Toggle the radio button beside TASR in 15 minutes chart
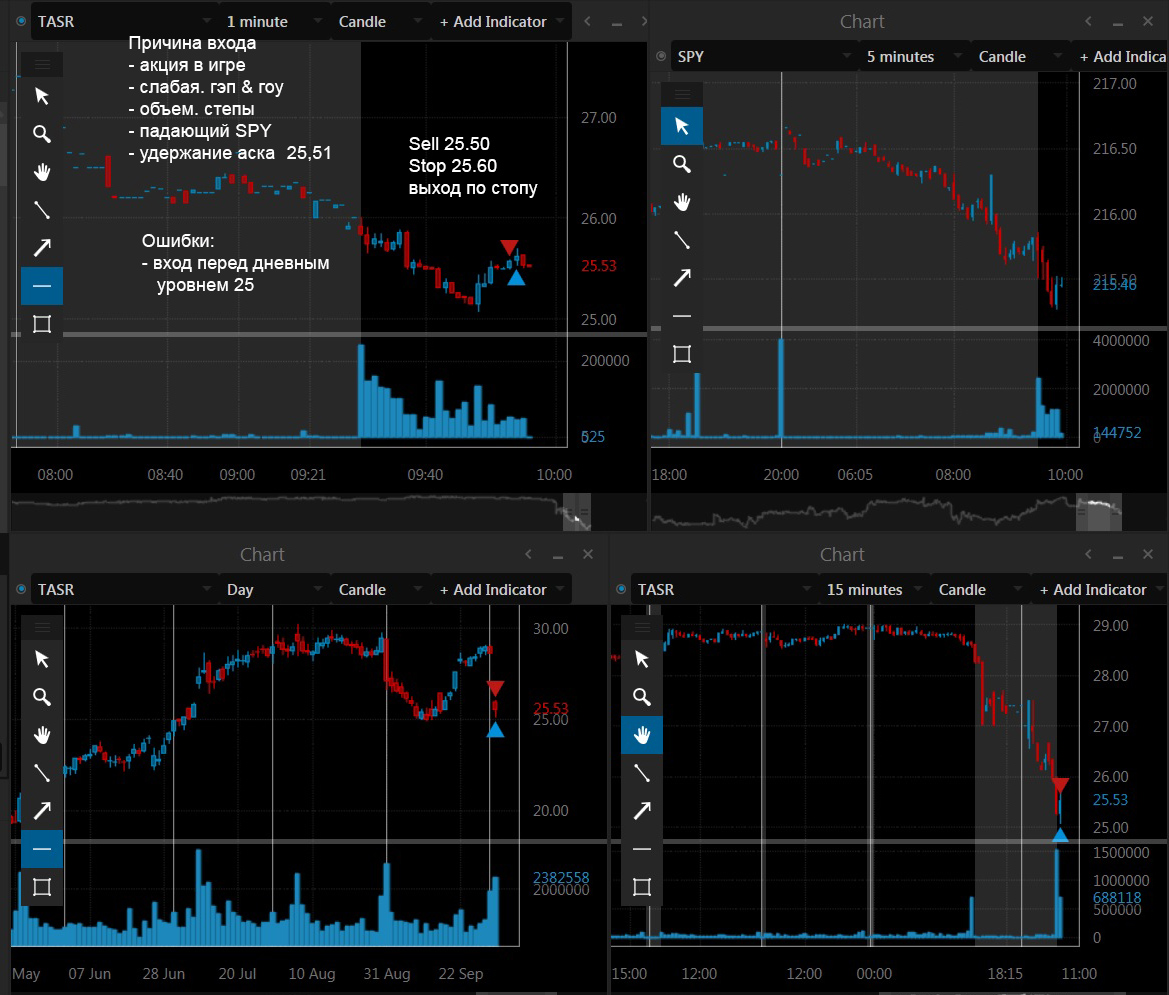This screenshot has width=1169, height=995. click(x=621, y=590)
